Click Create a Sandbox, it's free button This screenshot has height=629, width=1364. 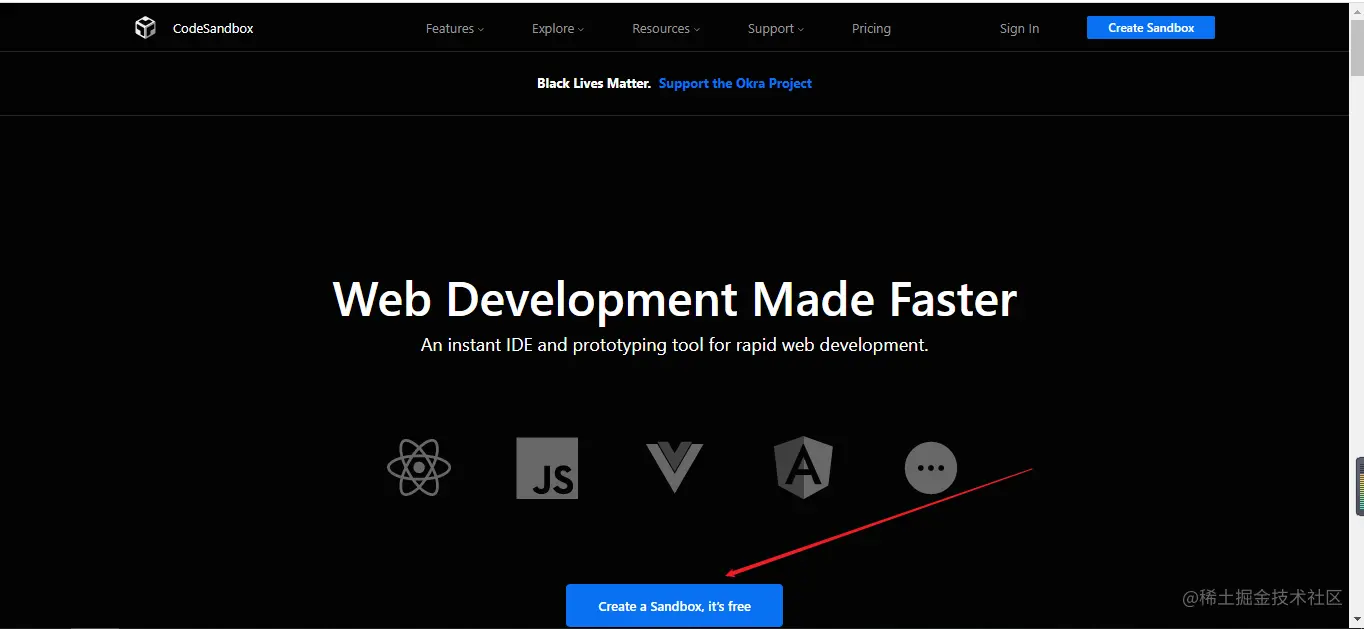tap(674, 606)
